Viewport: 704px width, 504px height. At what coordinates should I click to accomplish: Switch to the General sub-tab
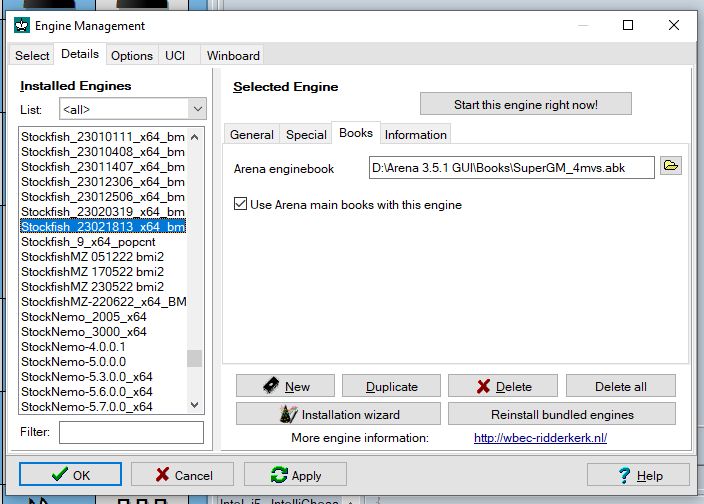tap(251, 135)
